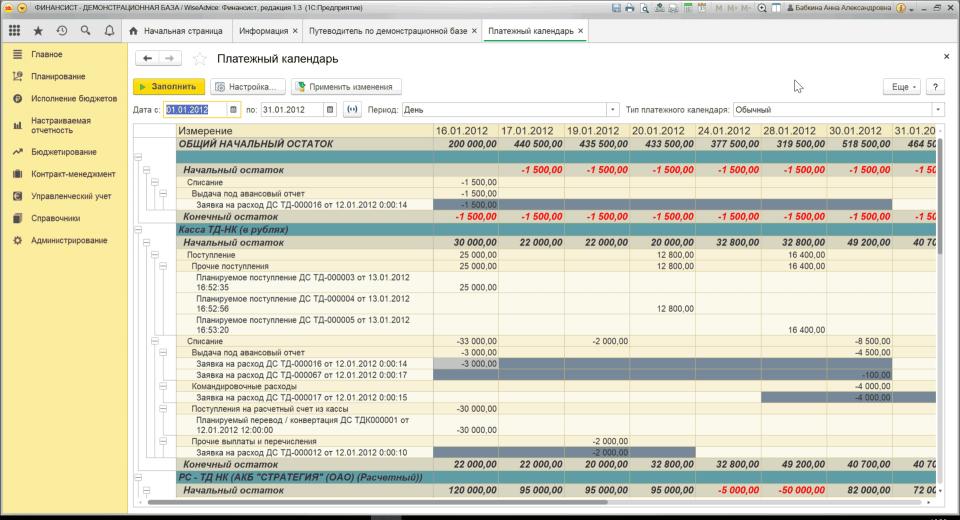Click the zoom magnifier-plus icon in title bar

762,8
